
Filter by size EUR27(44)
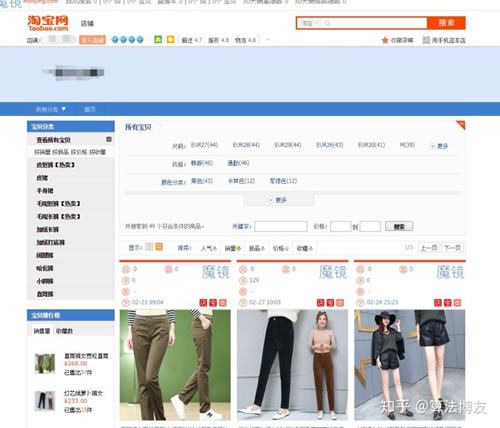click(204, 145)
